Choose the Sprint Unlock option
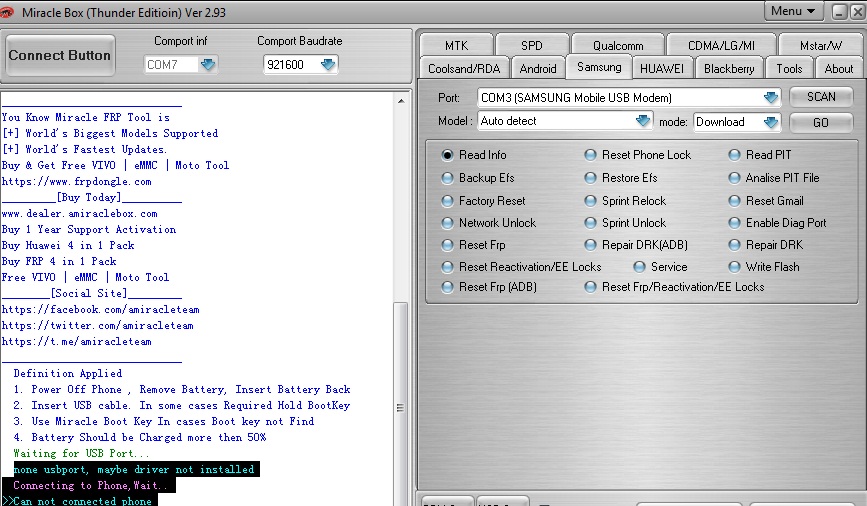 (591, 223)
